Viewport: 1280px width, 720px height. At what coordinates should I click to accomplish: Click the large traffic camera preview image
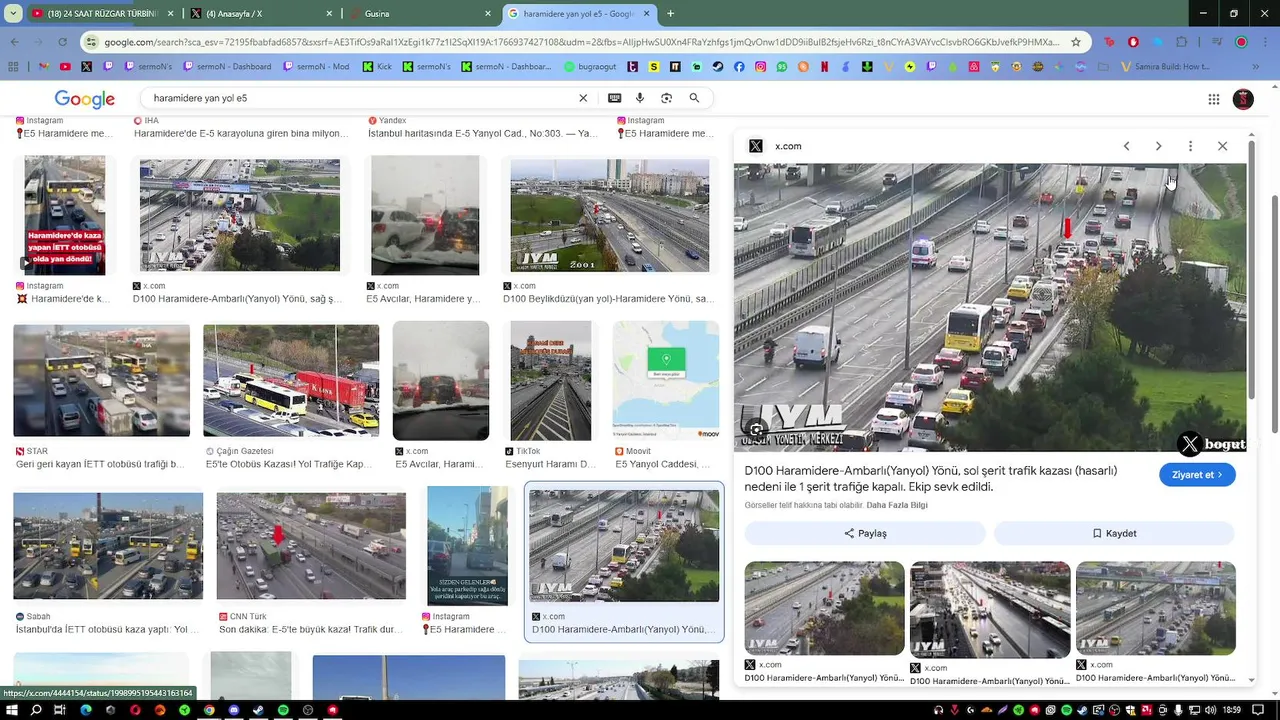point(990,307)
